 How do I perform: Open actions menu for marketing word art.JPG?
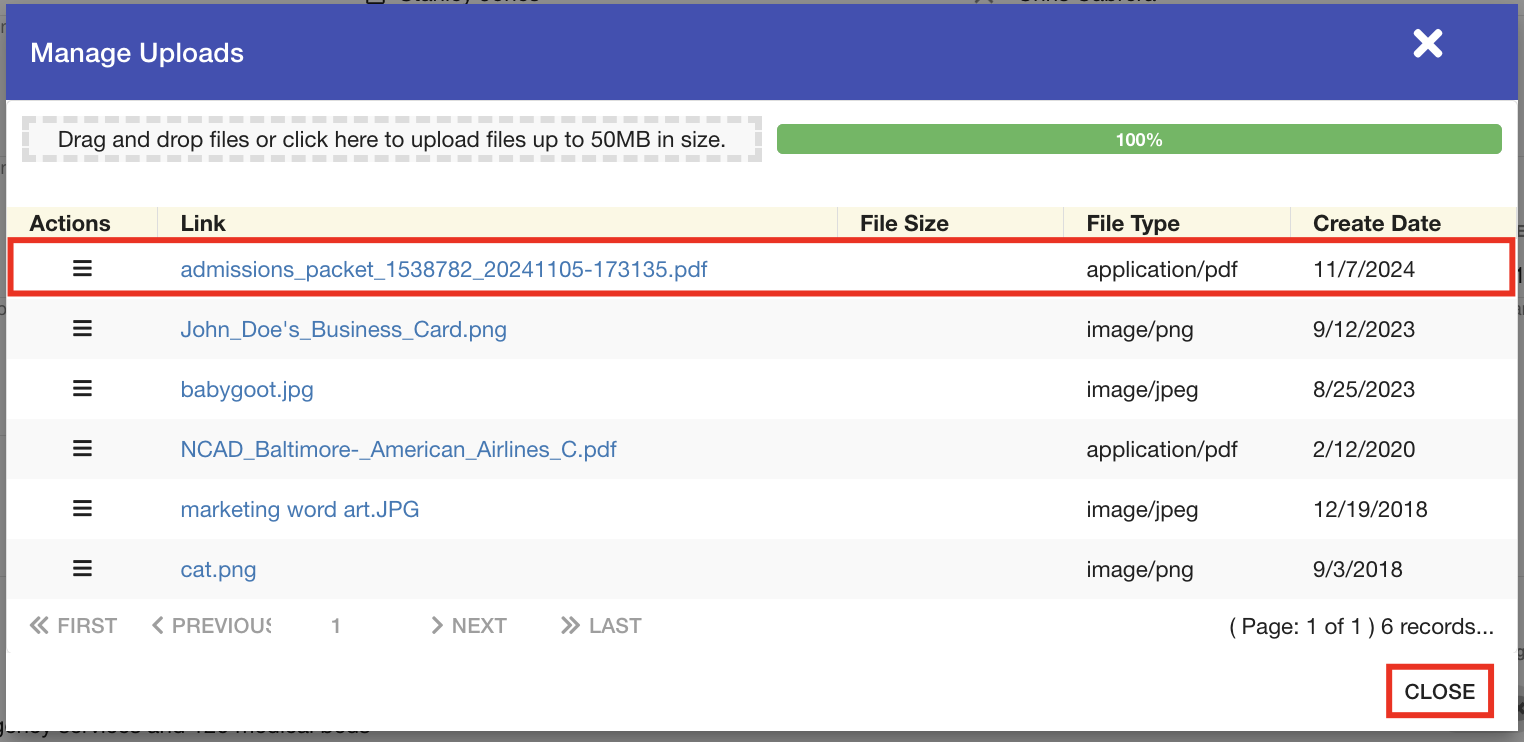click(x=82, y=509)
